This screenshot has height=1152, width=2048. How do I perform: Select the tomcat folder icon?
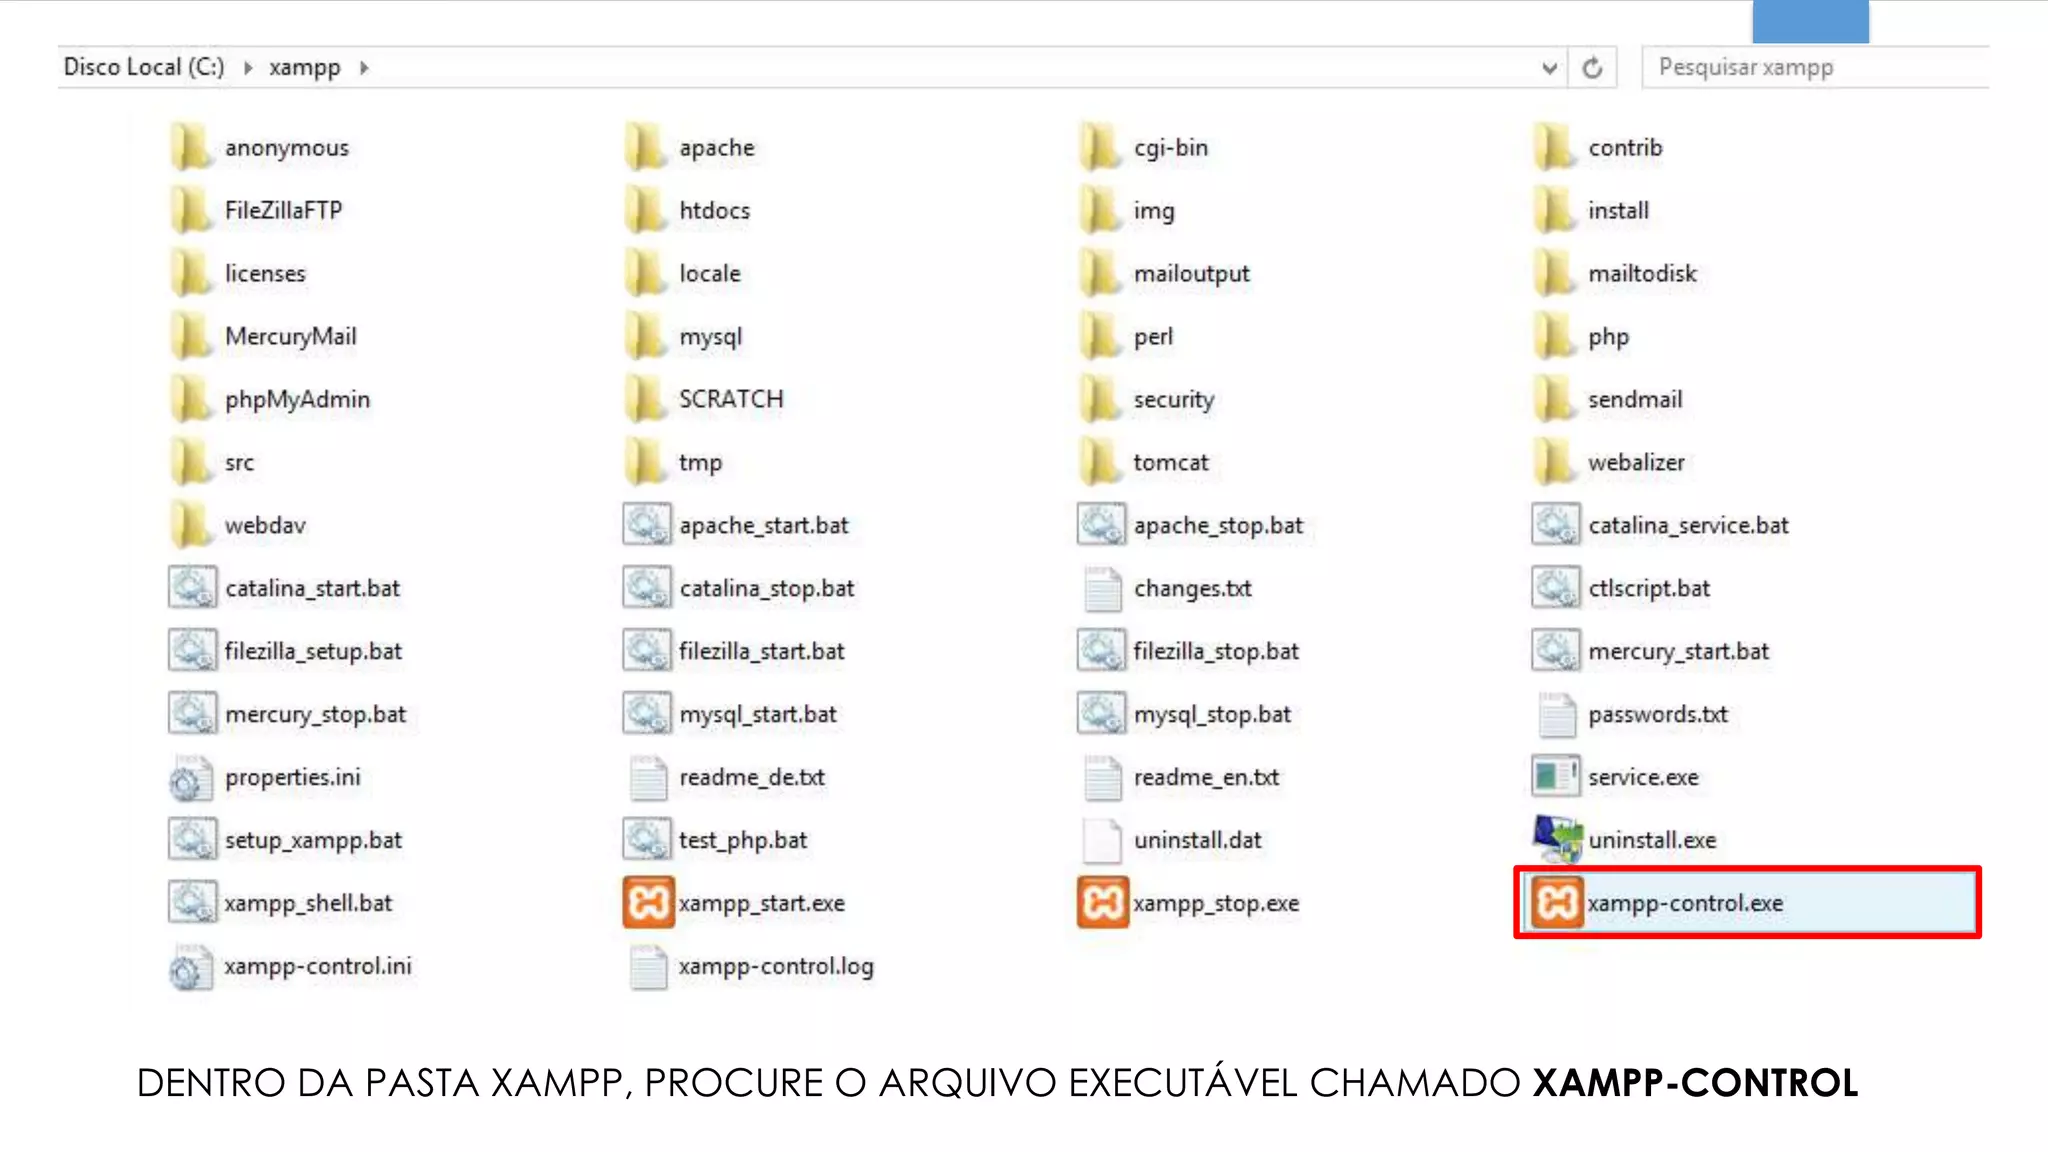(x=1100, y=462)
